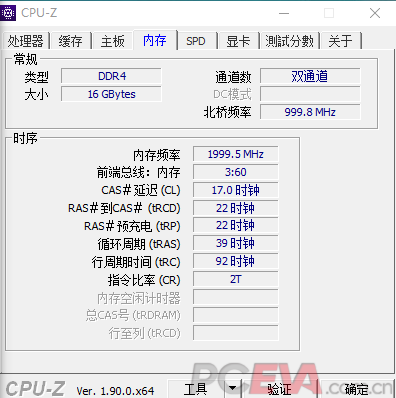The image size is (396, 398).
Task: Click the tRP 22 时钟 value
Action: pyautogui.click(x=236, y=226)
